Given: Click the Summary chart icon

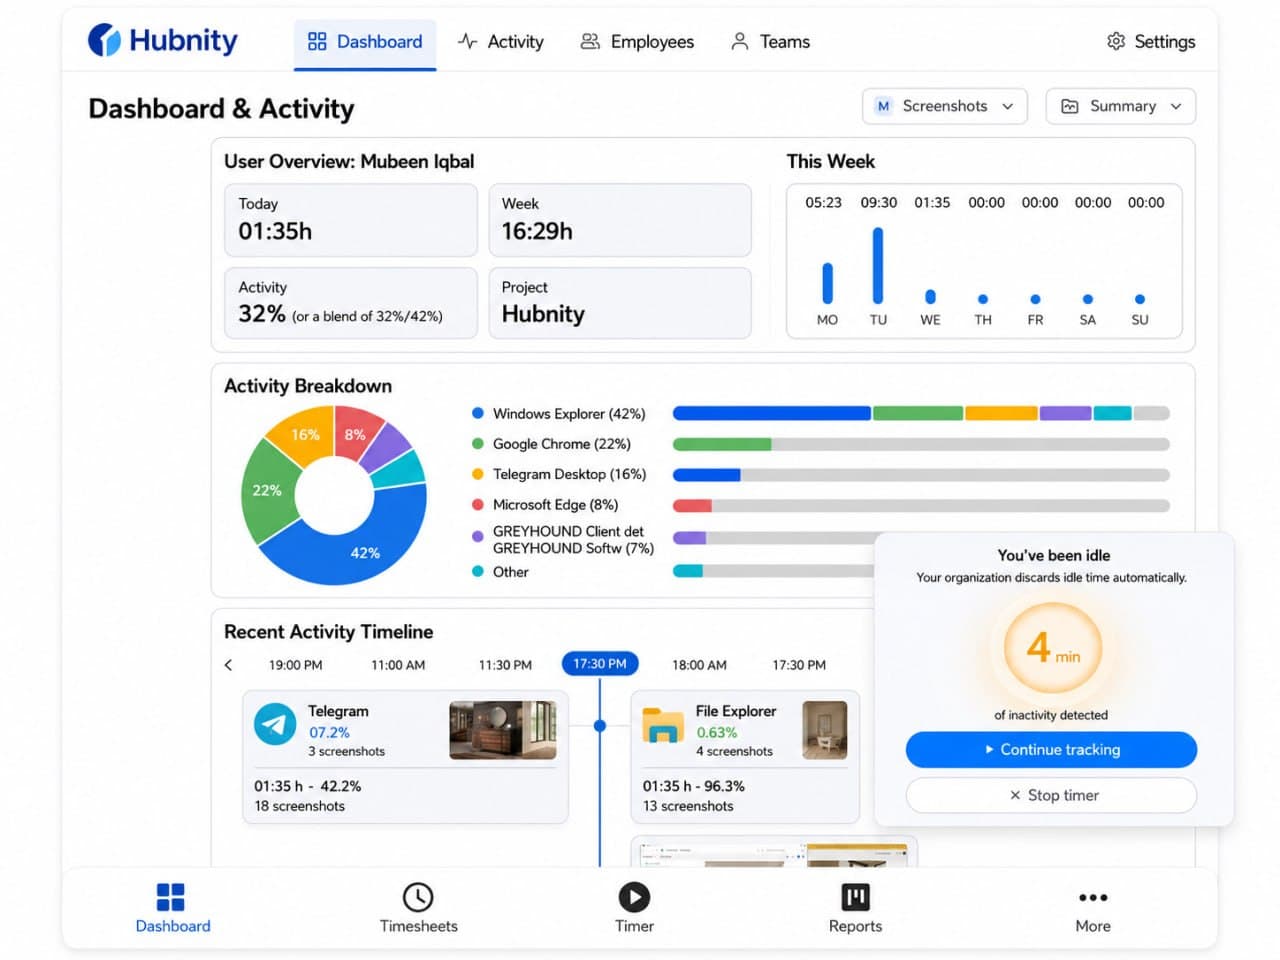Looking at the screenshot, I should [1069, 106].
